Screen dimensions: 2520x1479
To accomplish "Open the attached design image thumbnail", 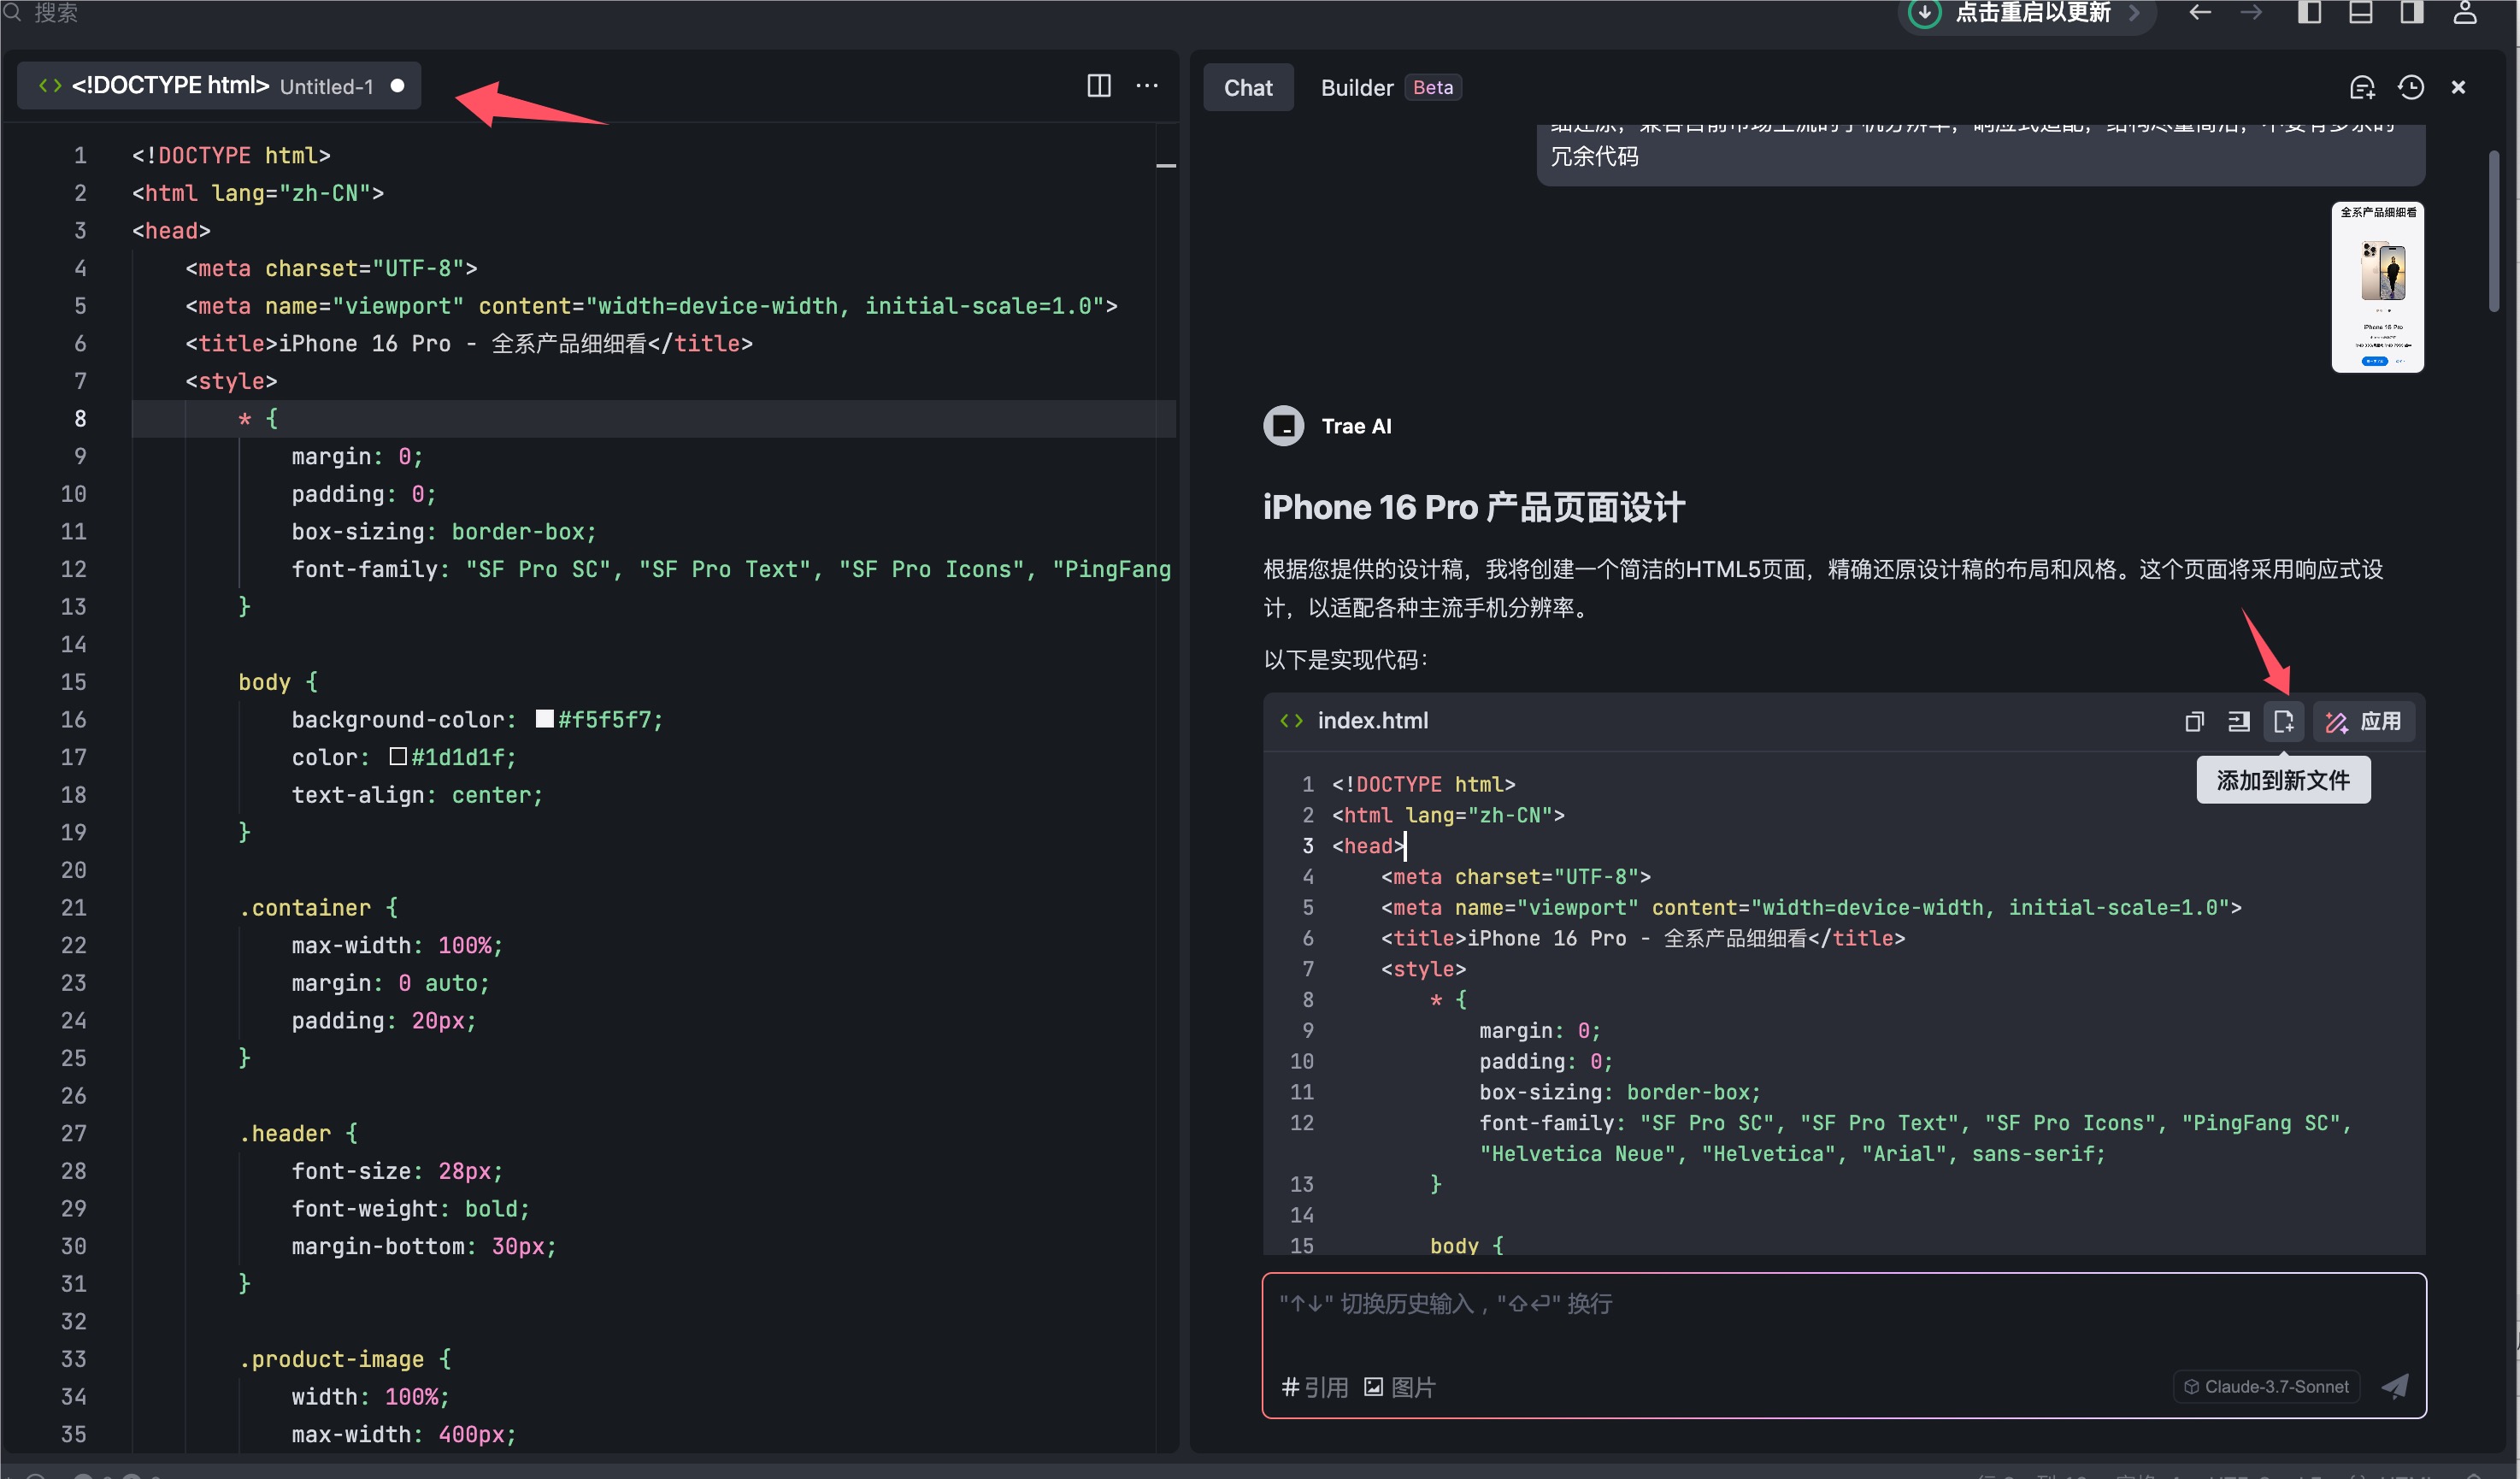I will click(x=2377, y=287).
